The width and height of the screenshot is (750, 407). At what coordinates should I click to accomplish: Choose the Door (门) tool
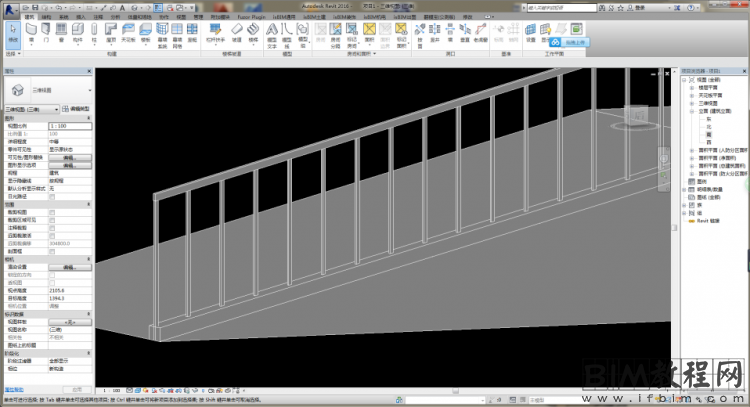[46, 33]
